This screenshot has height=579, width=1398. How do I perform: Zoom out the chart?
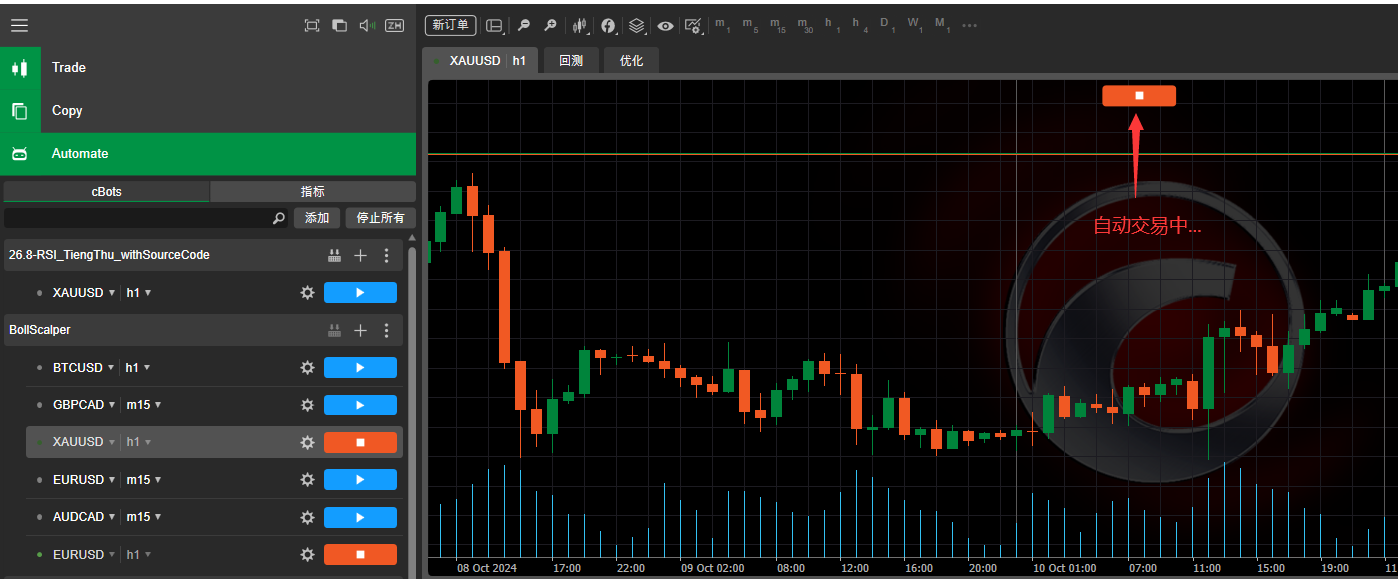523,26
